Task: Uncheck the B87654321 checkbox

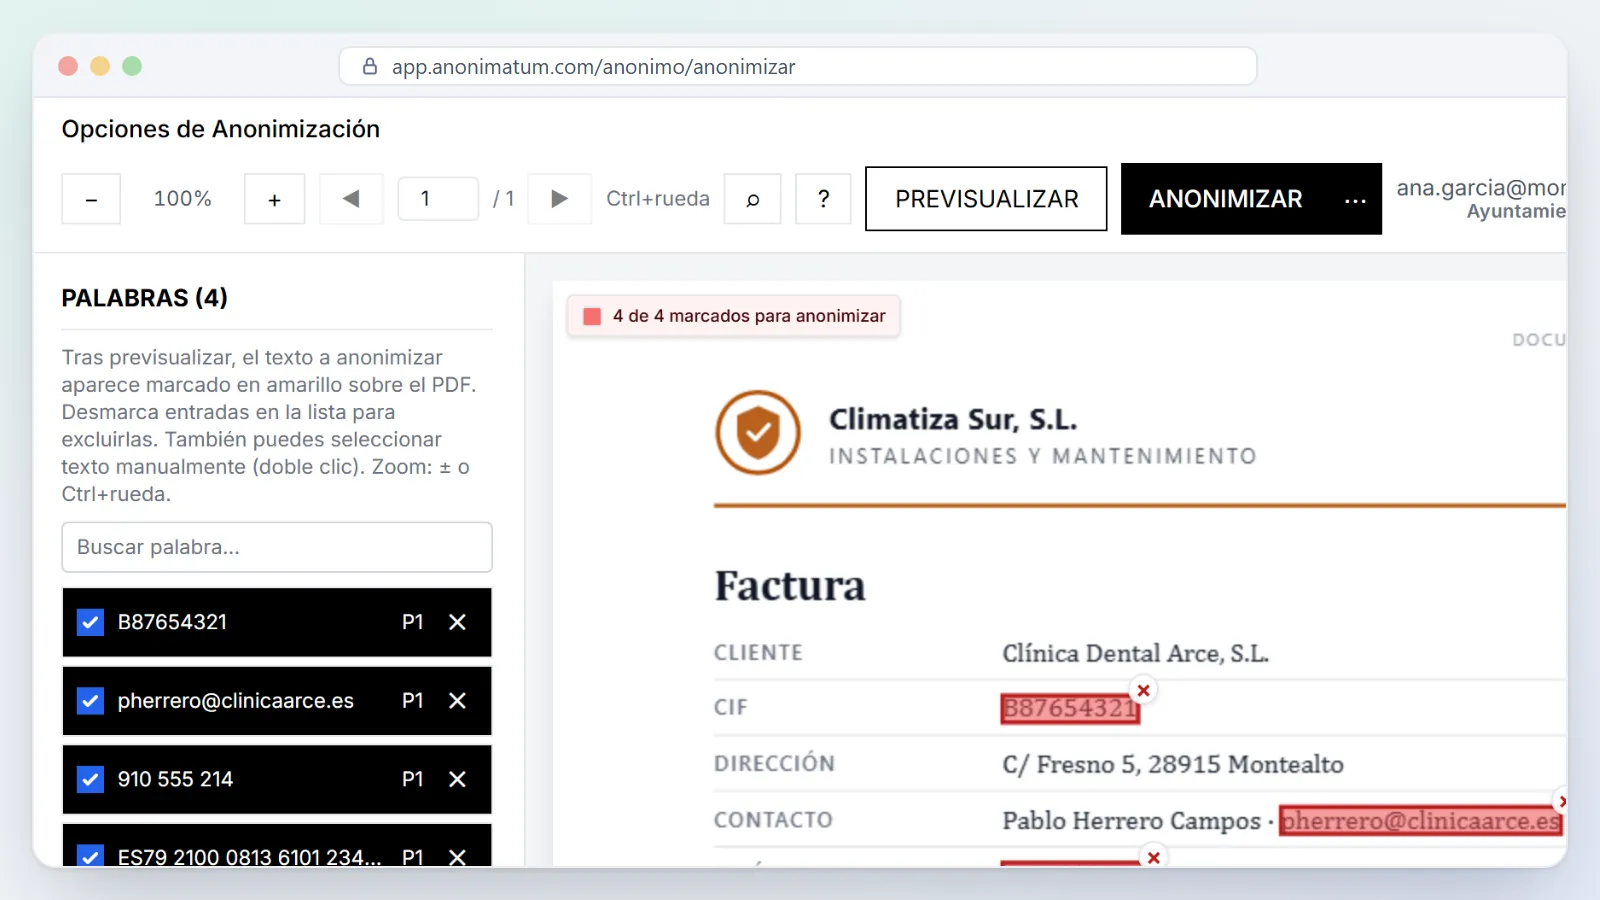Action: pos(90,622)
